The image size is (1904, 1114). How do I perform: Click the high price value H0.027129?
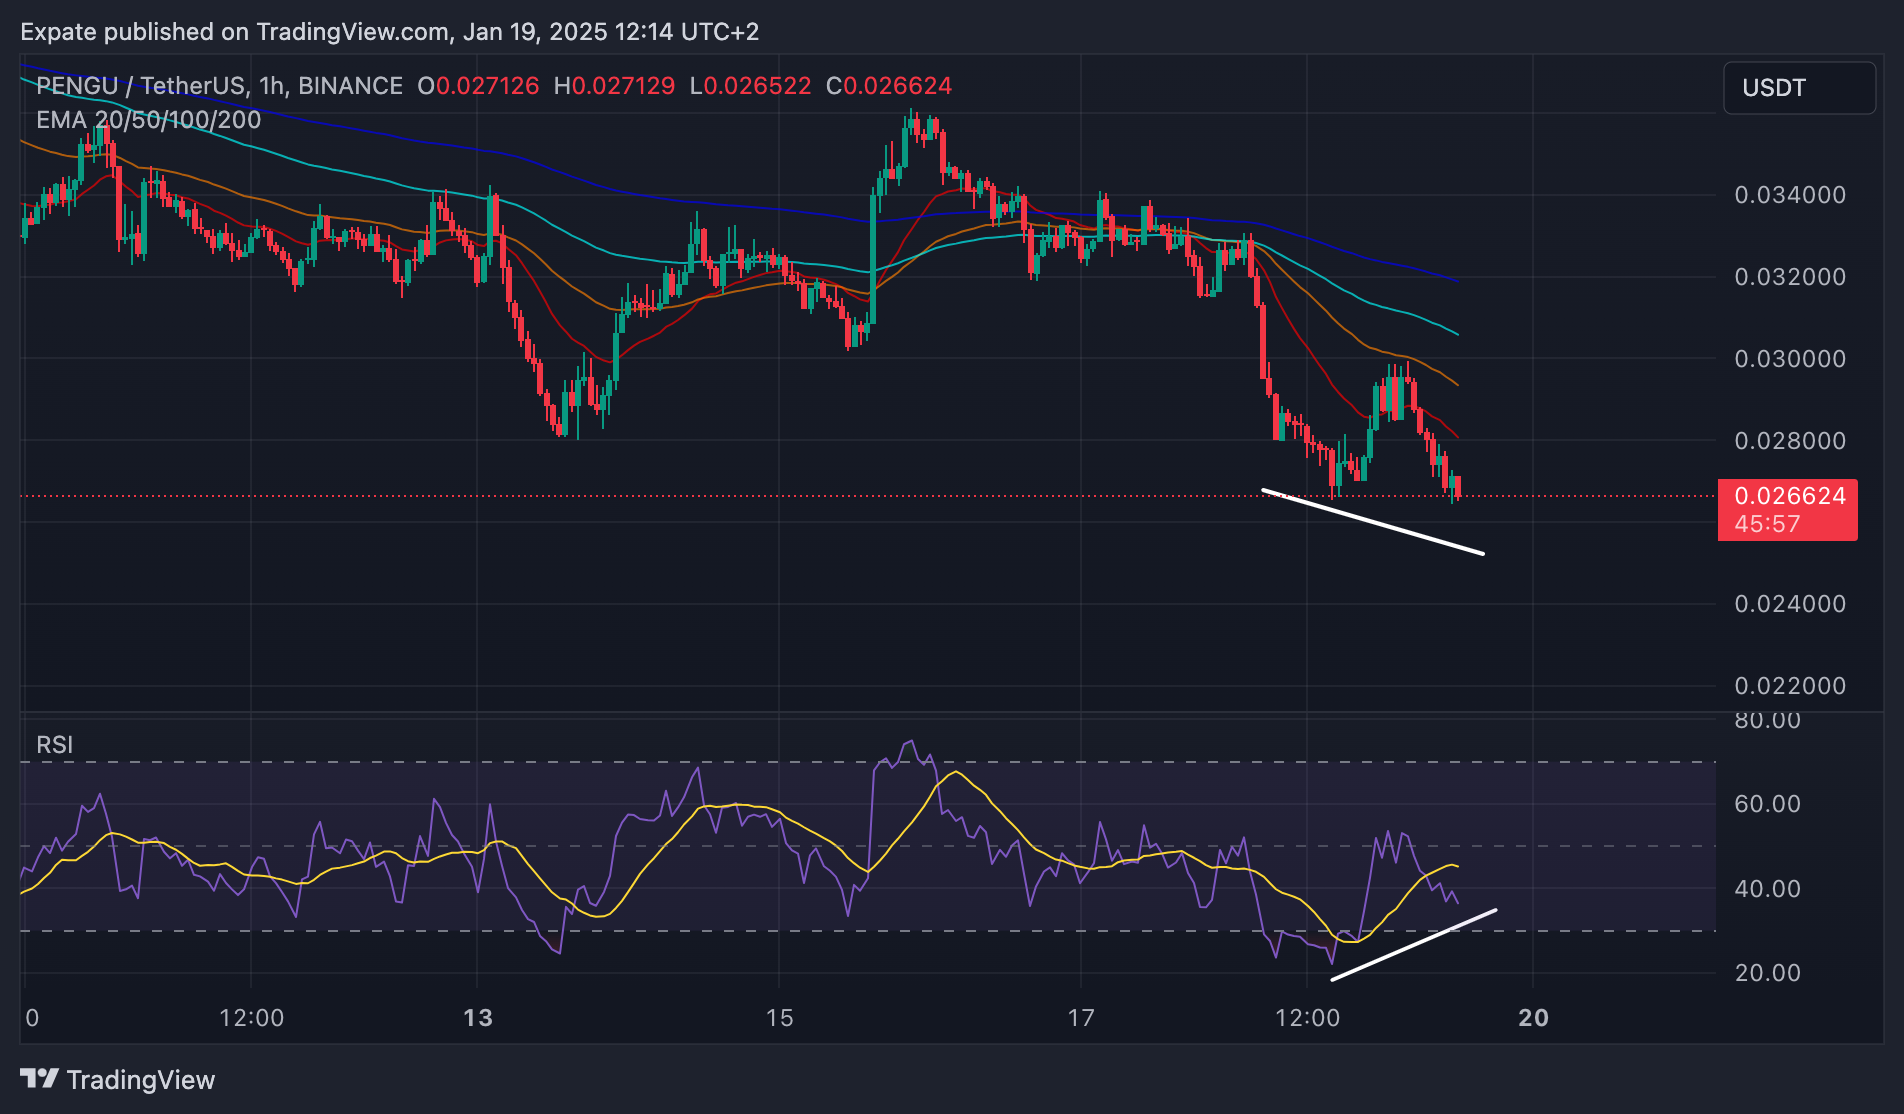tap(614, 86)
